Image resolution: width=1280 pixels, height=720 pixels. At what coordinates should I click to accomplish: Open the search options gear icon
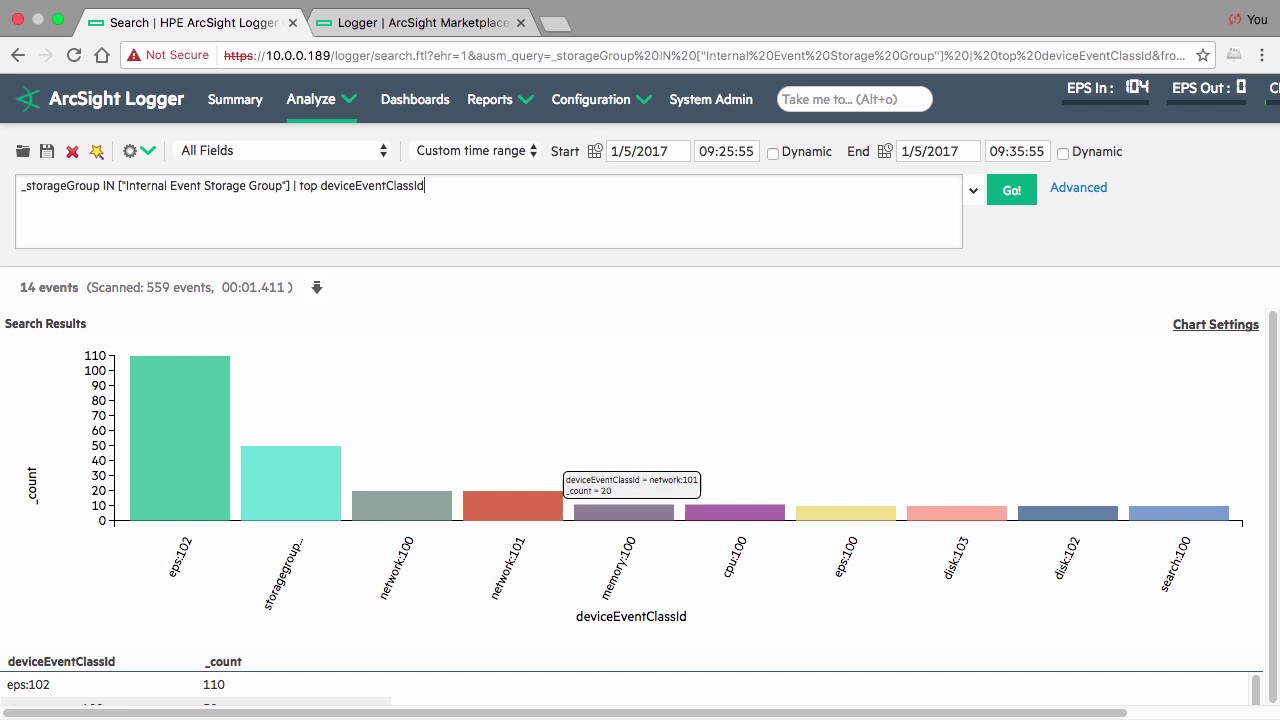[129, 151]
